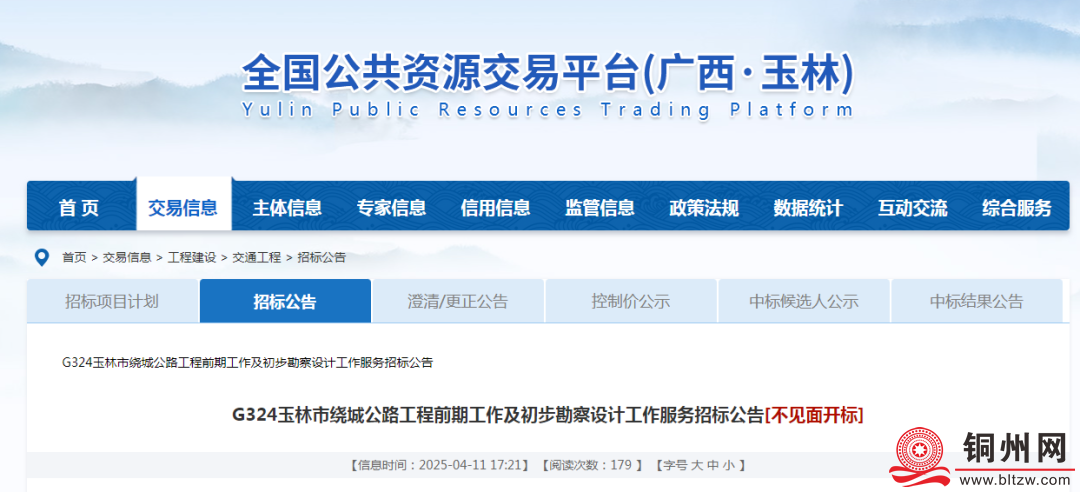
Task: Go to 专家信息 in the navigation bar
Action: [391, 207]
